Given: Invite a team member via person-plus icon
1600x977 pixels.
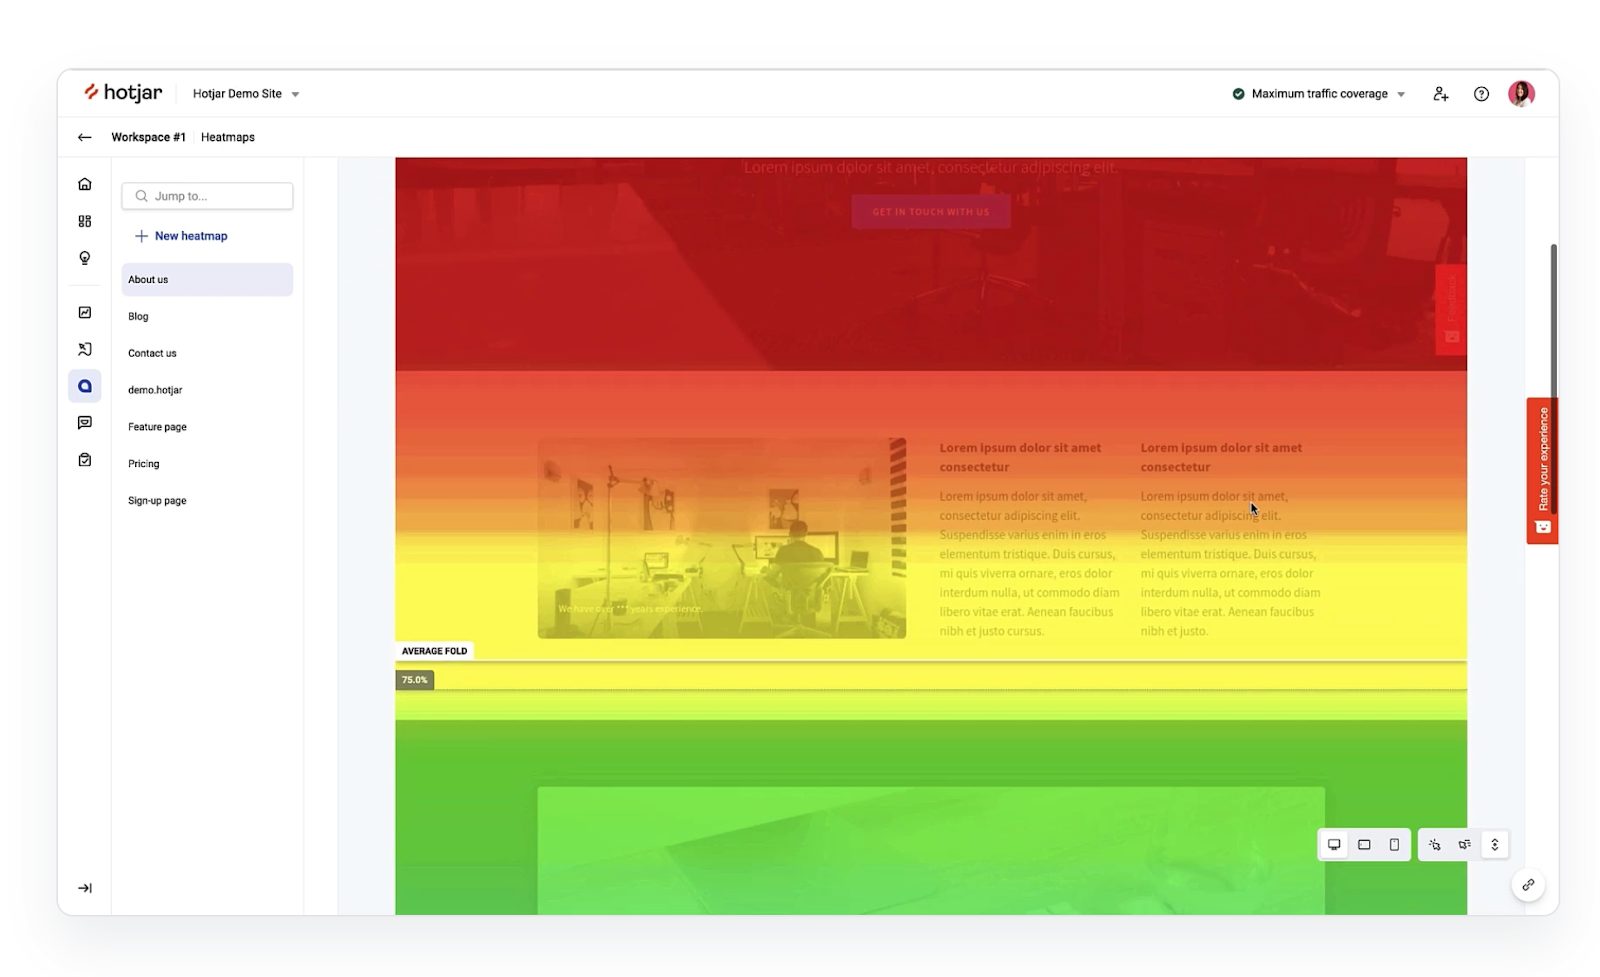Looking at the screenshot, I should coord(1440,94).
